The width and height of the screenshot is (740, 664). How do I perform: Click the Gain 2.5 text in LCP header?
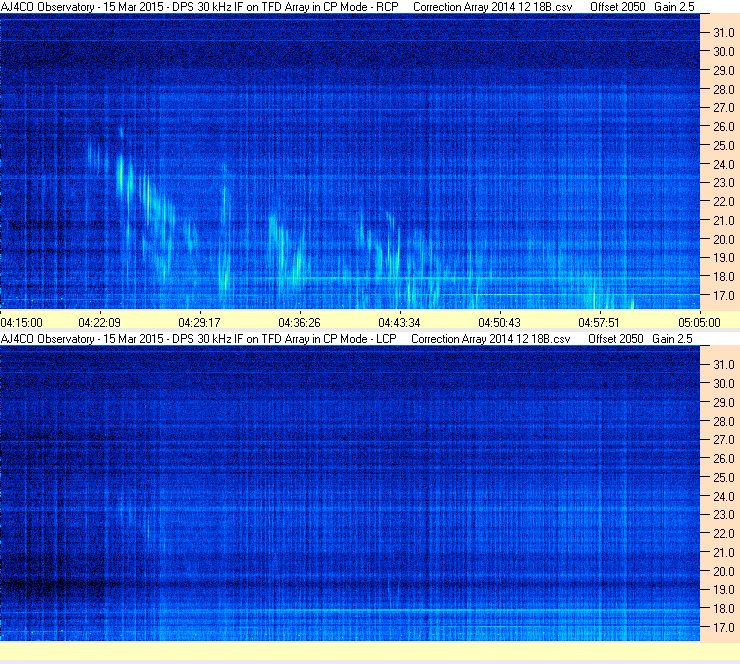673,339
